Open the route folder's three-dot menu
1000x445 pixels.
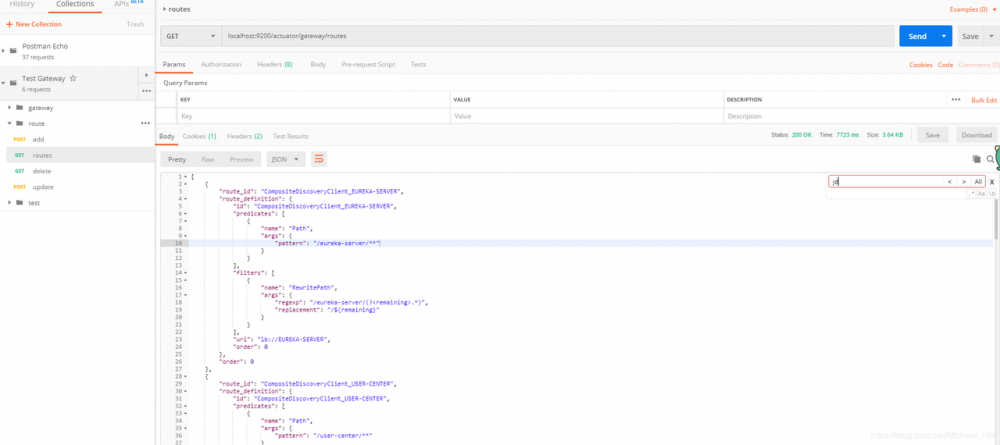coord(146,123)
